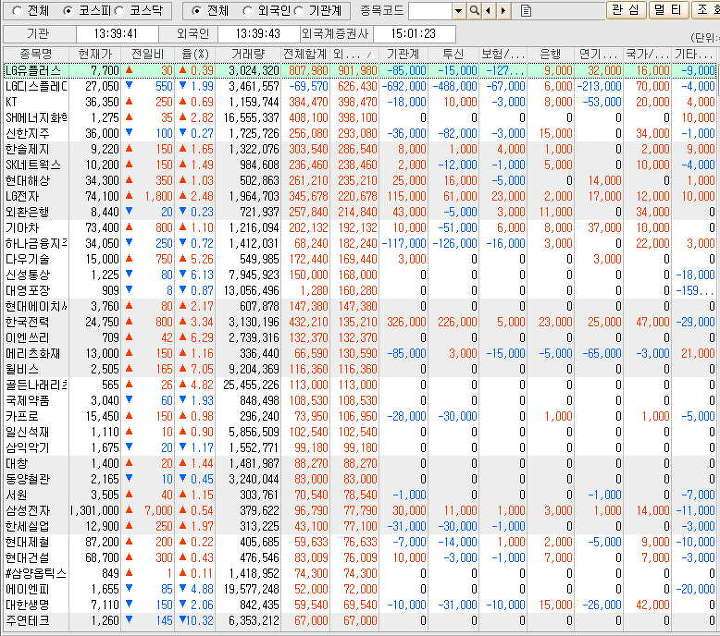Screen dimensions: 720x636
Task: Select the 외국인 investor radio button
Action: click(248, 11)
